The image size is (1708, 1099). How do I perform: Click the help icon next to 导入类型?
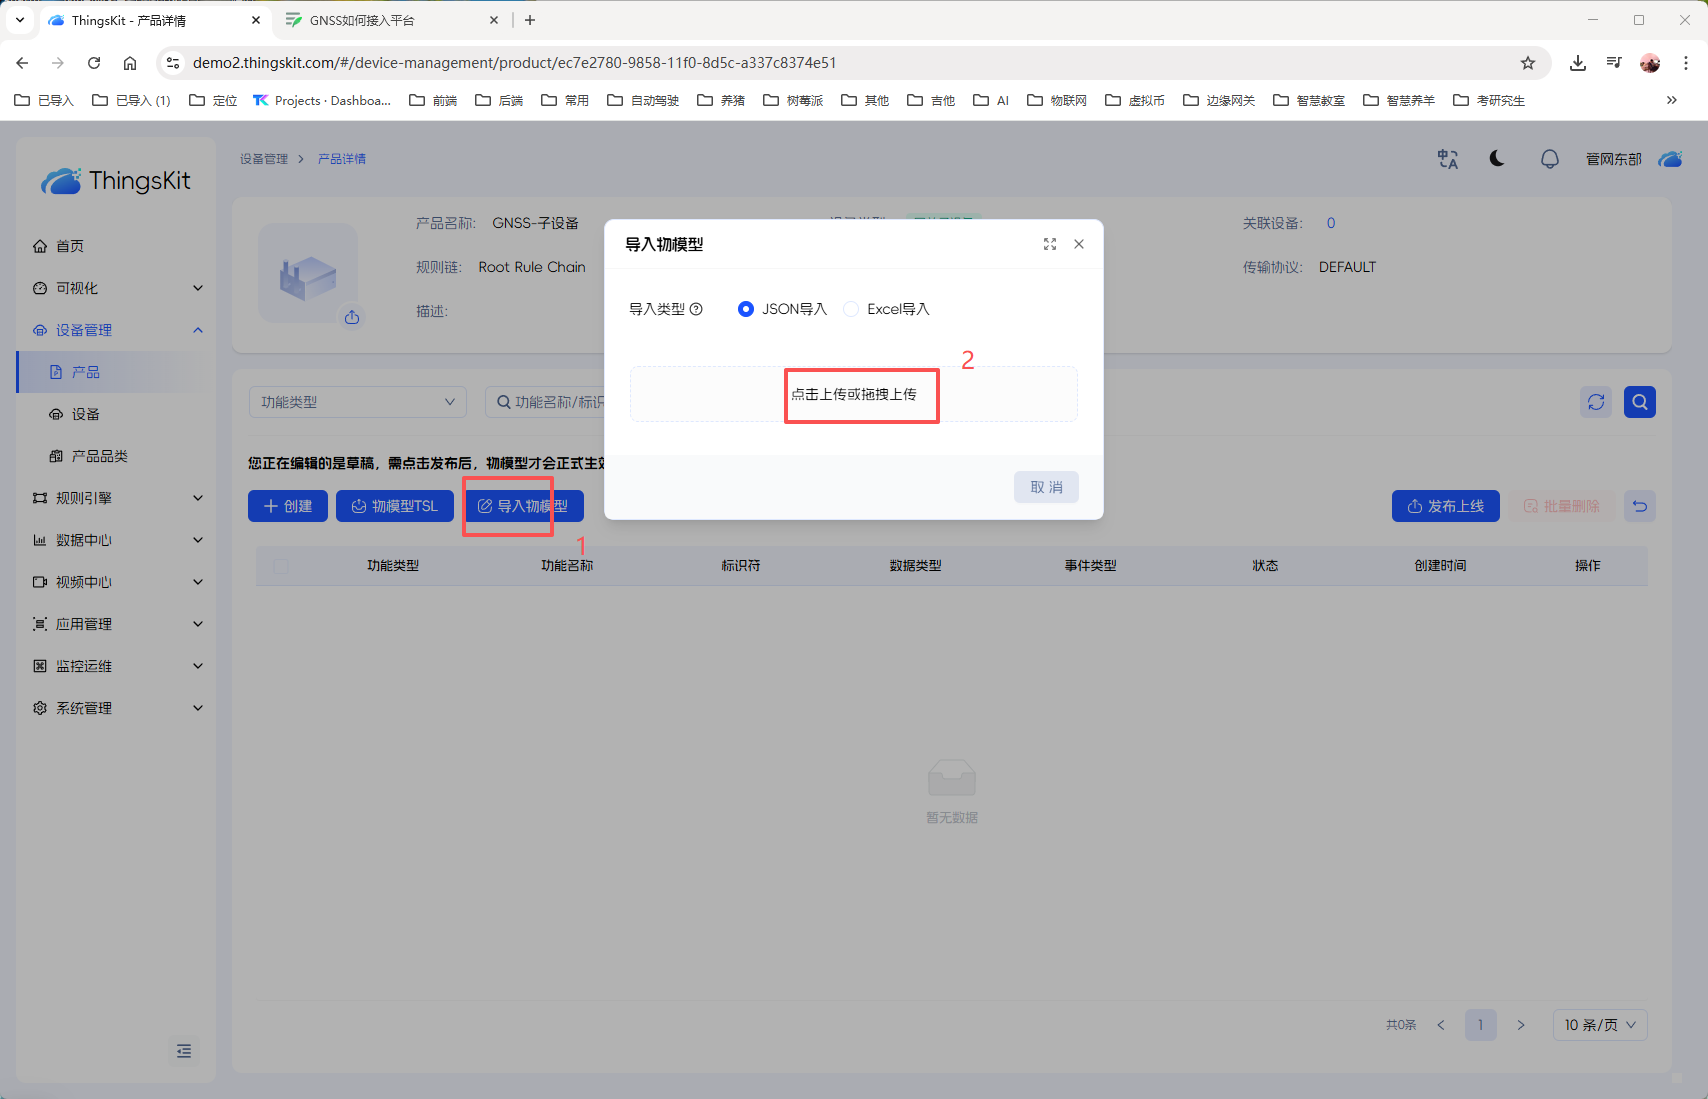[x=696, y=309]
